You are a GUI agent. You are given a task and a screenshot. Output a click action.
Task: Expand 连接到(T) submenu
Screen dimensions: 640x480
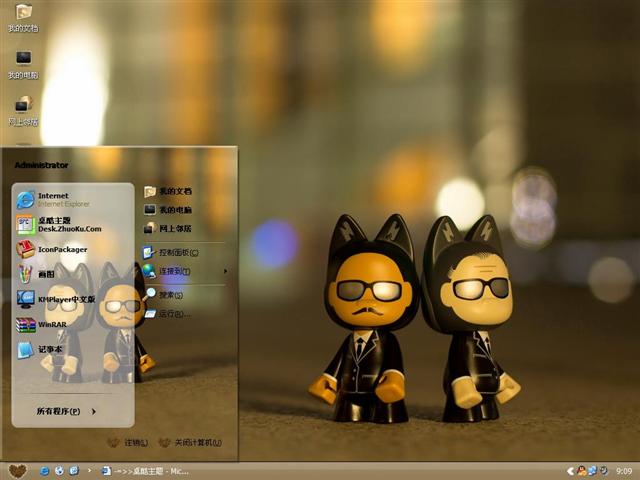184,271
